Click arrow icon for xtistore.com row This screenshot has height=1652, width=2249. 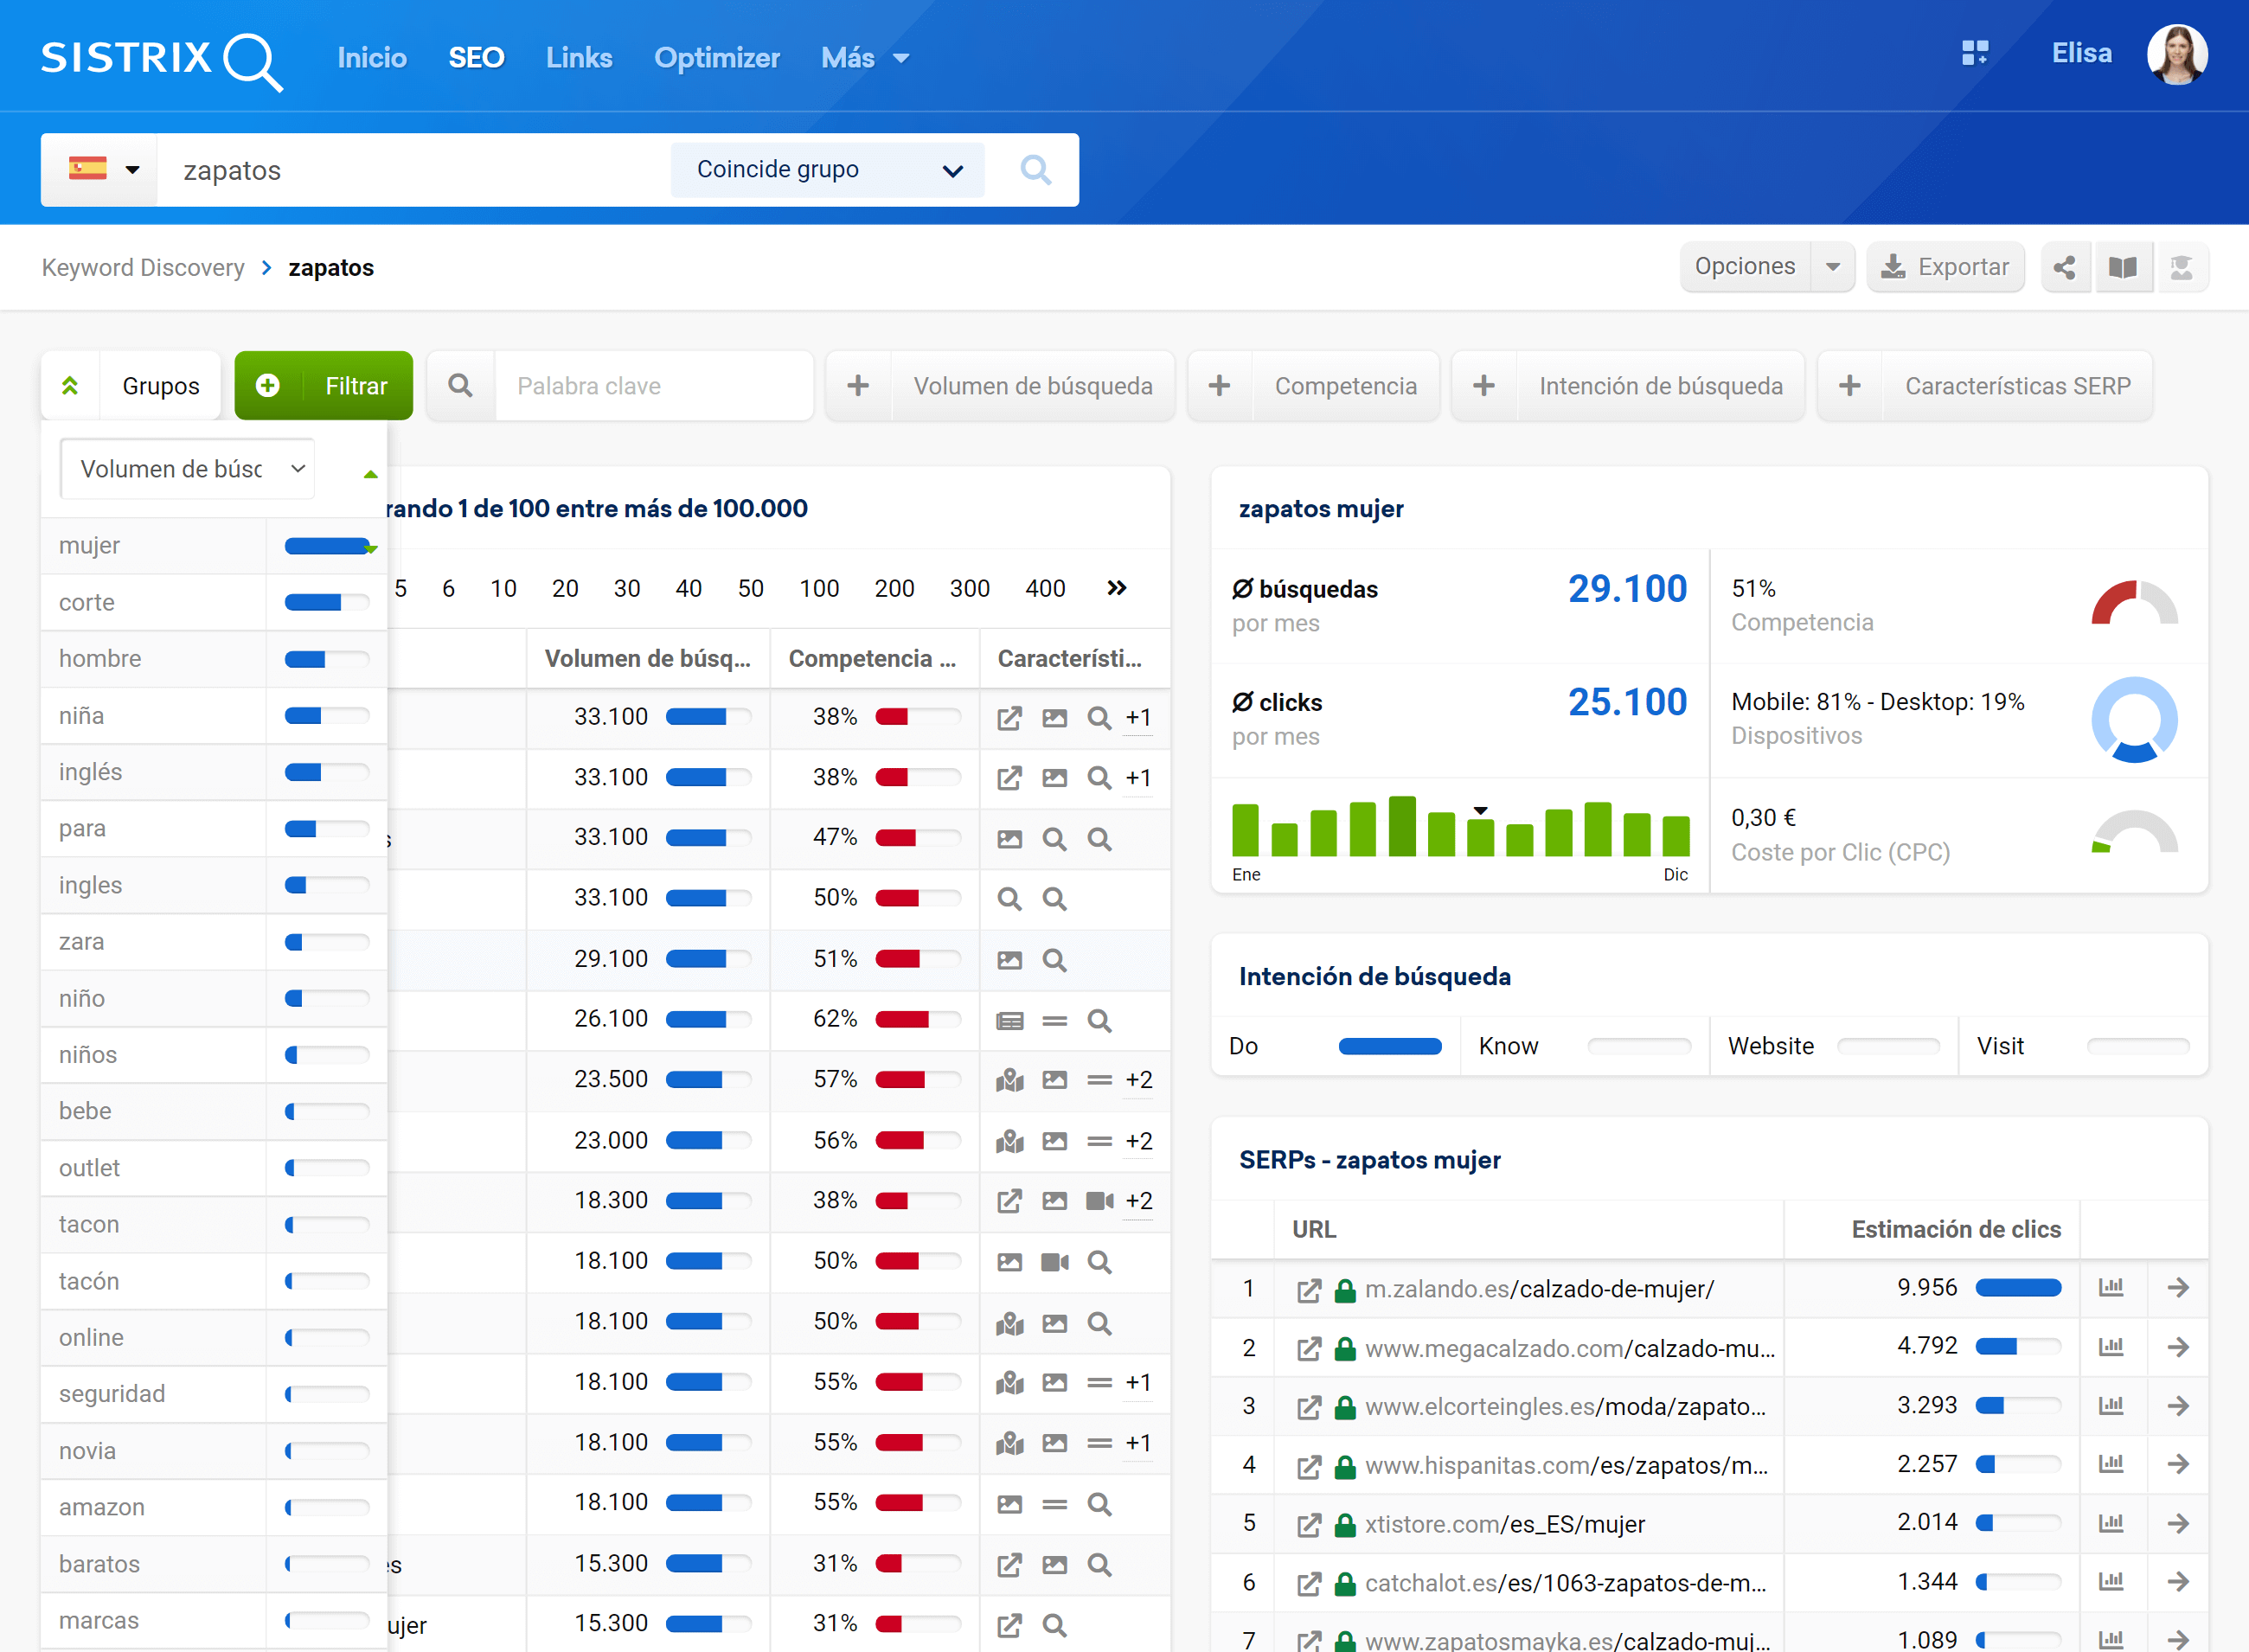2178,1524
